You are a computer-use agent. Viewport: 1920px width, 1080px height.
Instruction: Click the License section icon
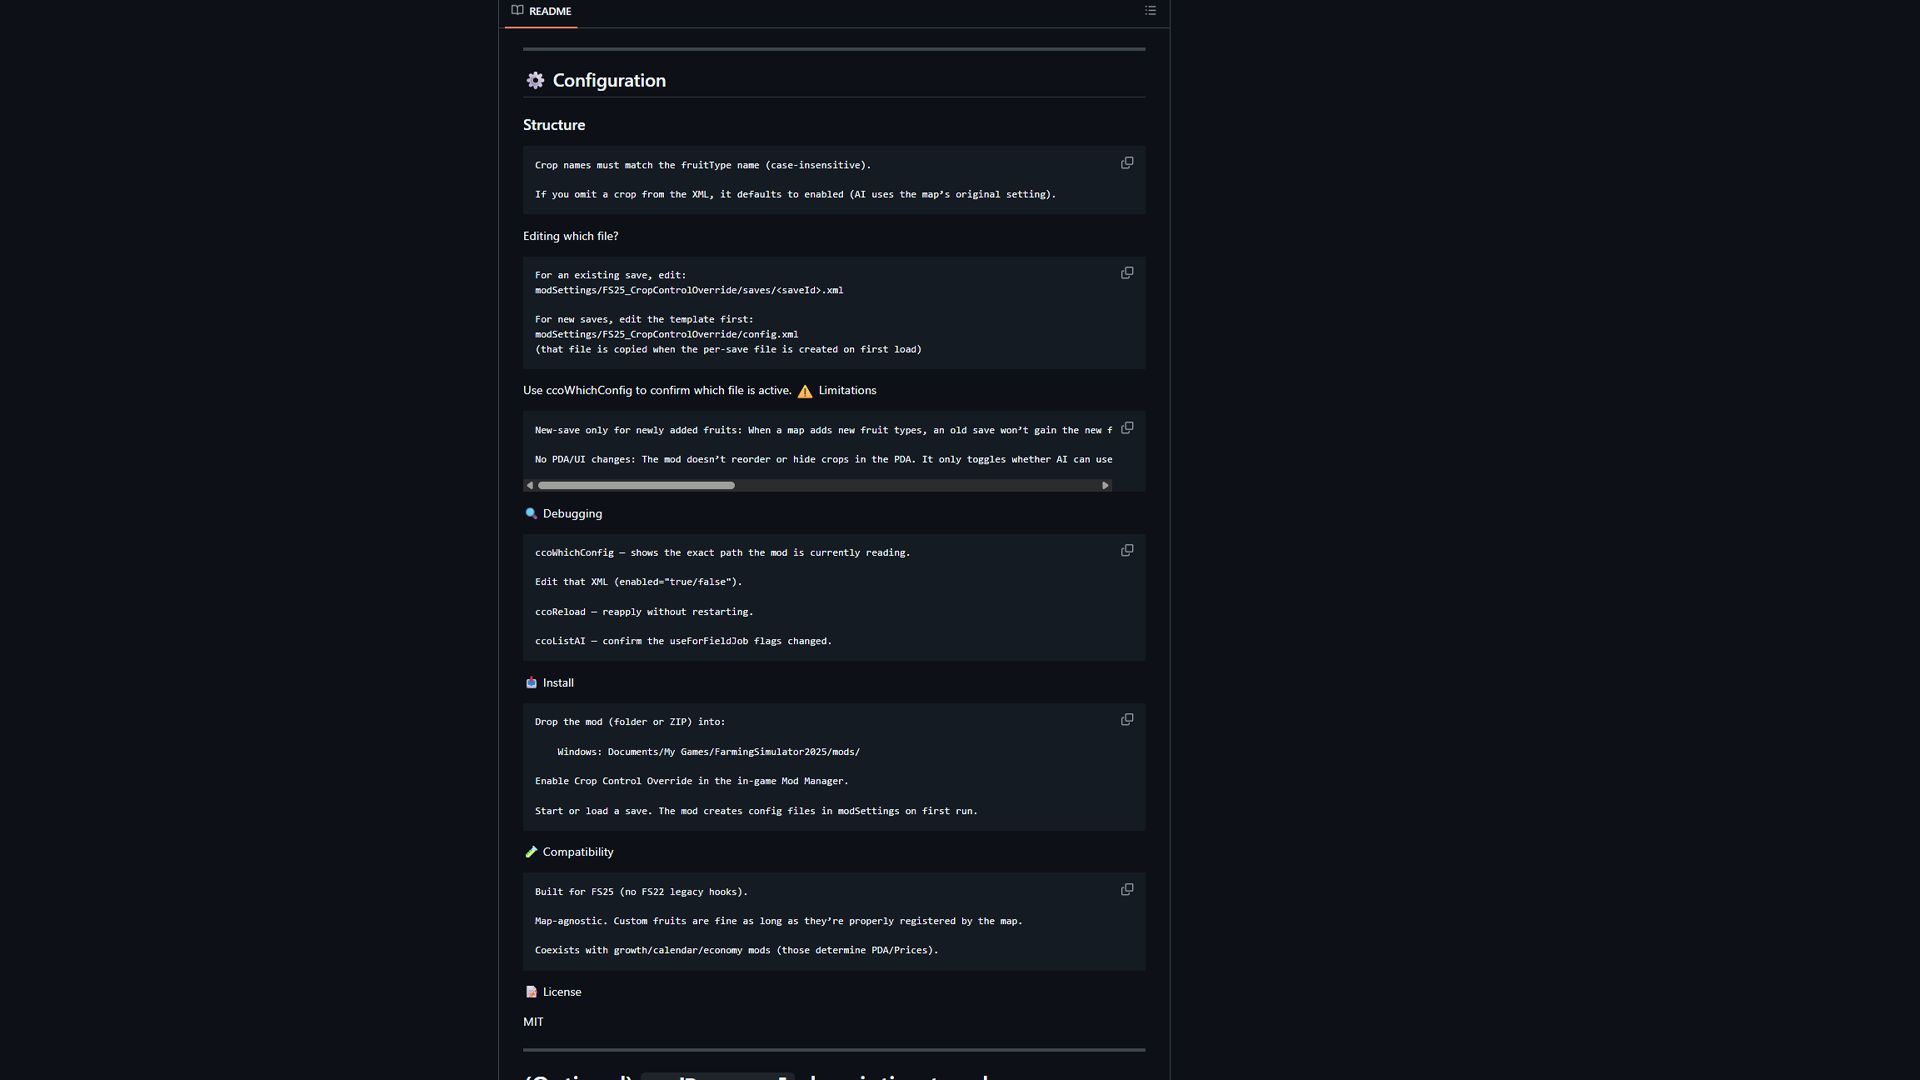pos(531,992)
